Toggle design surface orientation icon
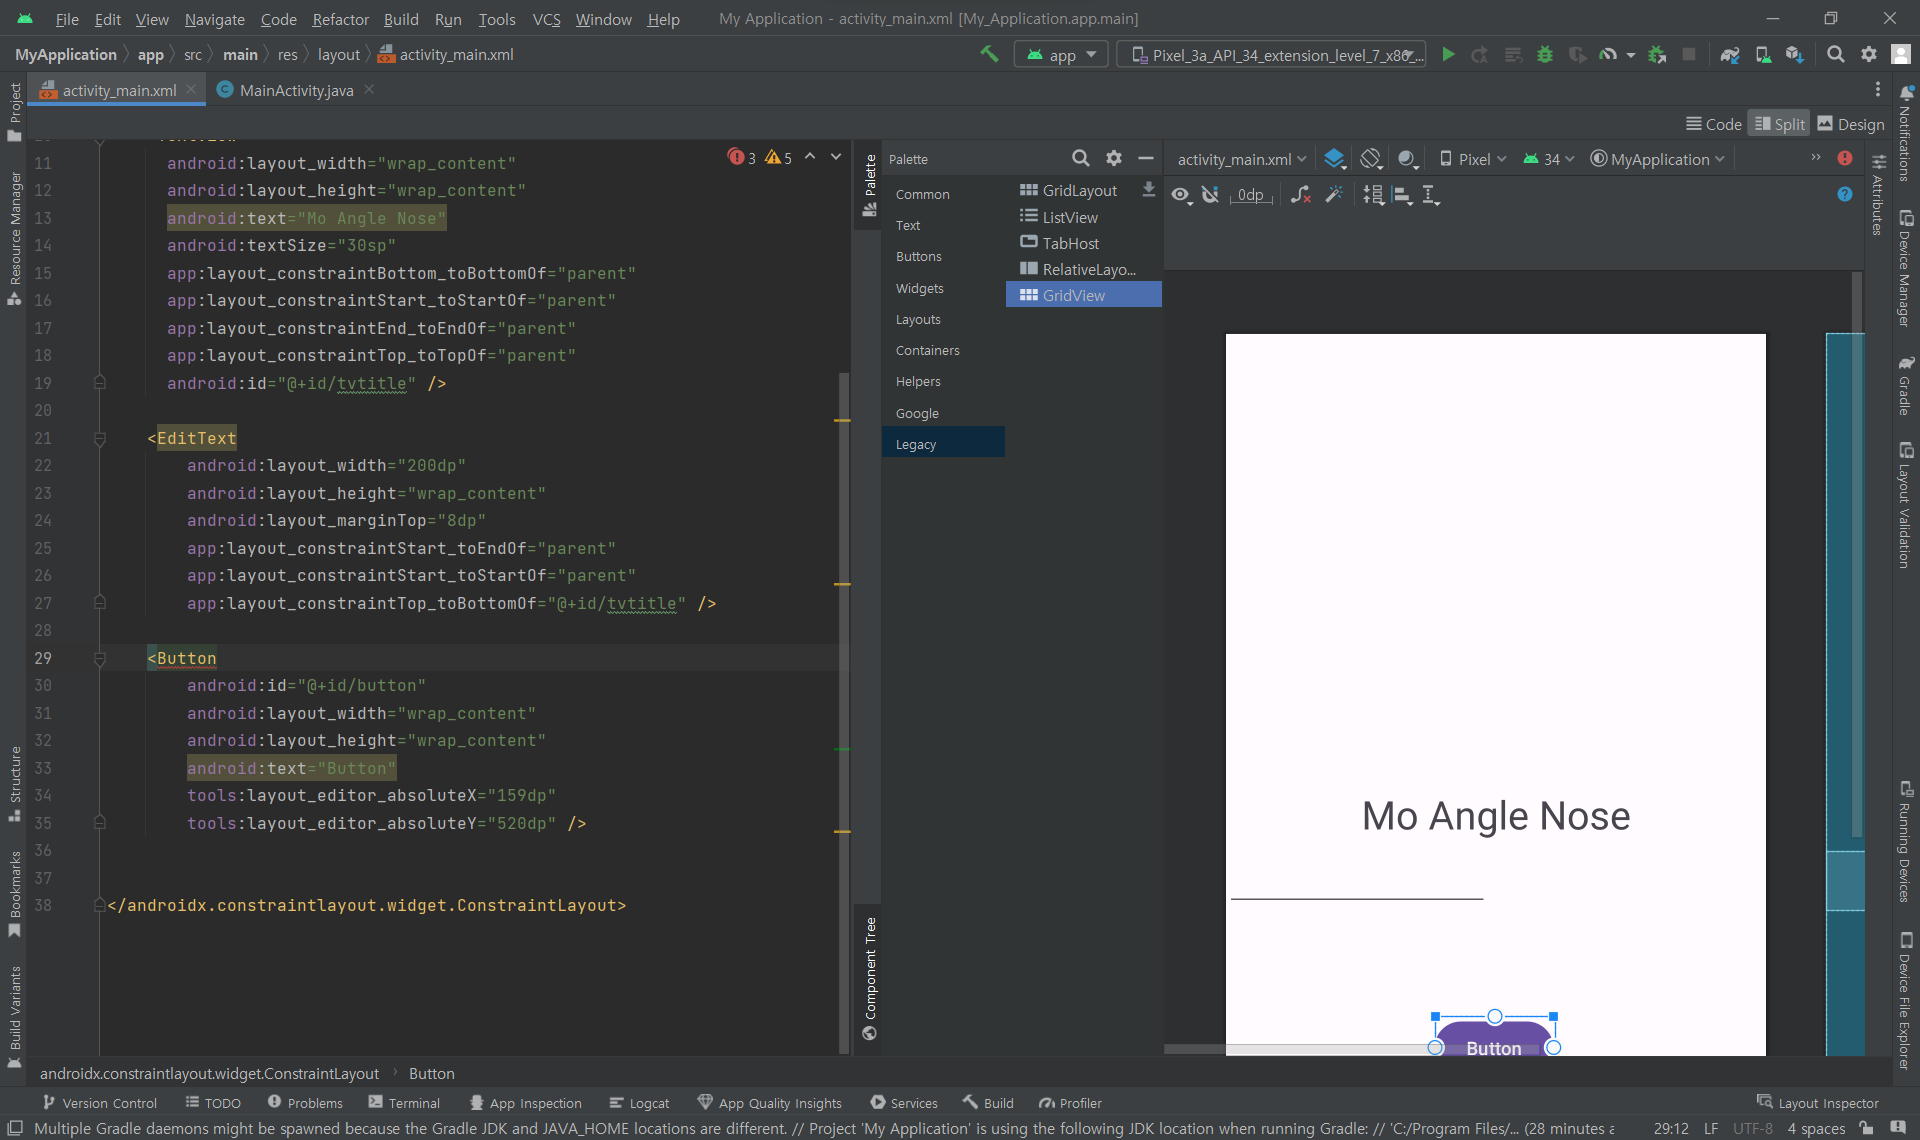This screenshot has height=1140, width=1920. [1371, 159]
